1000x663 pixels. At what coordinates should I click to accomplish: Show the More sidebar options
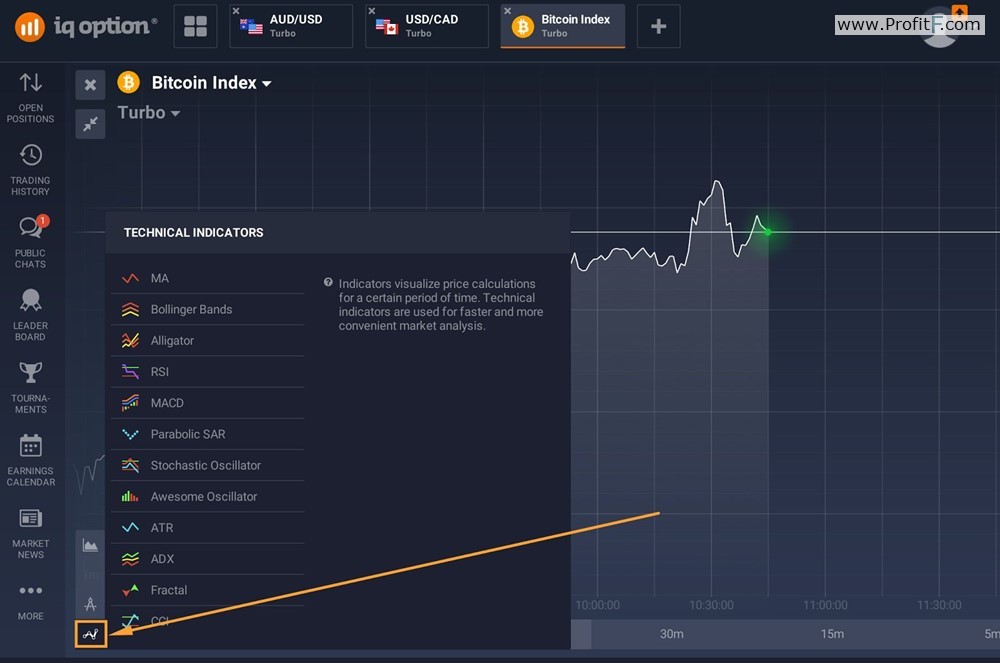[31, 601]
